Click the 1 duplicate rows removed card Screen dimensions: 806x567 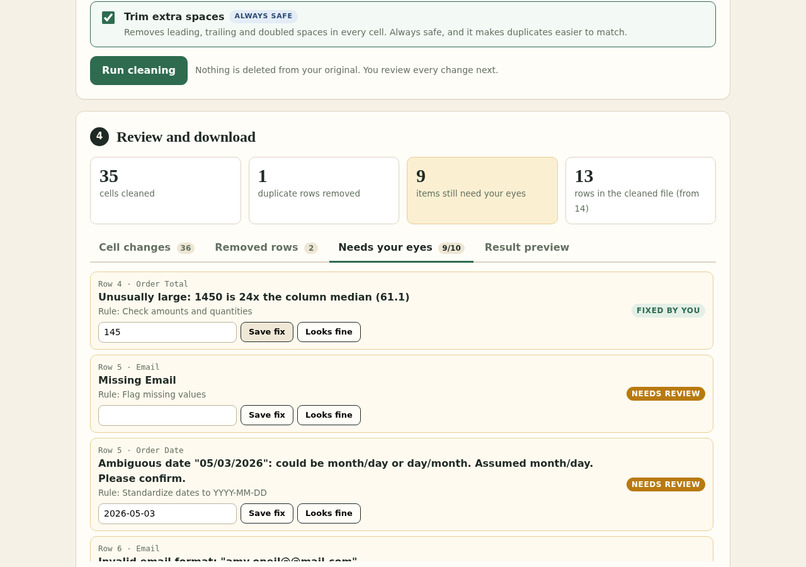[x=324, y=191]
